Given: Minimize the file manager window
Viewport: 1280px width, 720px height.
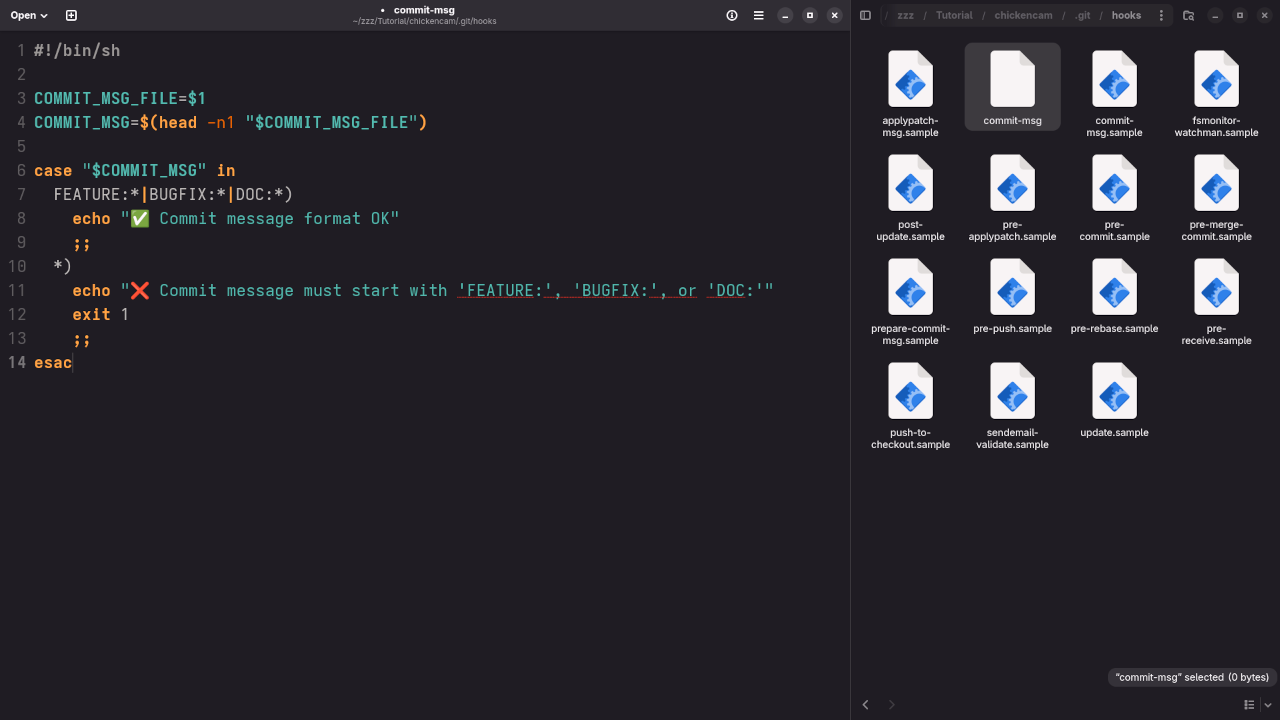Looking at the screenshot, I should (x=1215, y=15).
